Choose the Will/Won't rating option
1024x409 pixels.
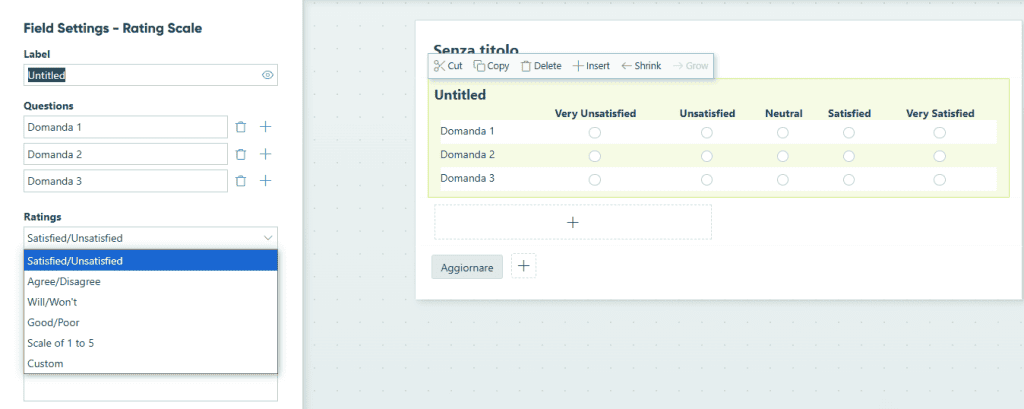coord(150,302)
